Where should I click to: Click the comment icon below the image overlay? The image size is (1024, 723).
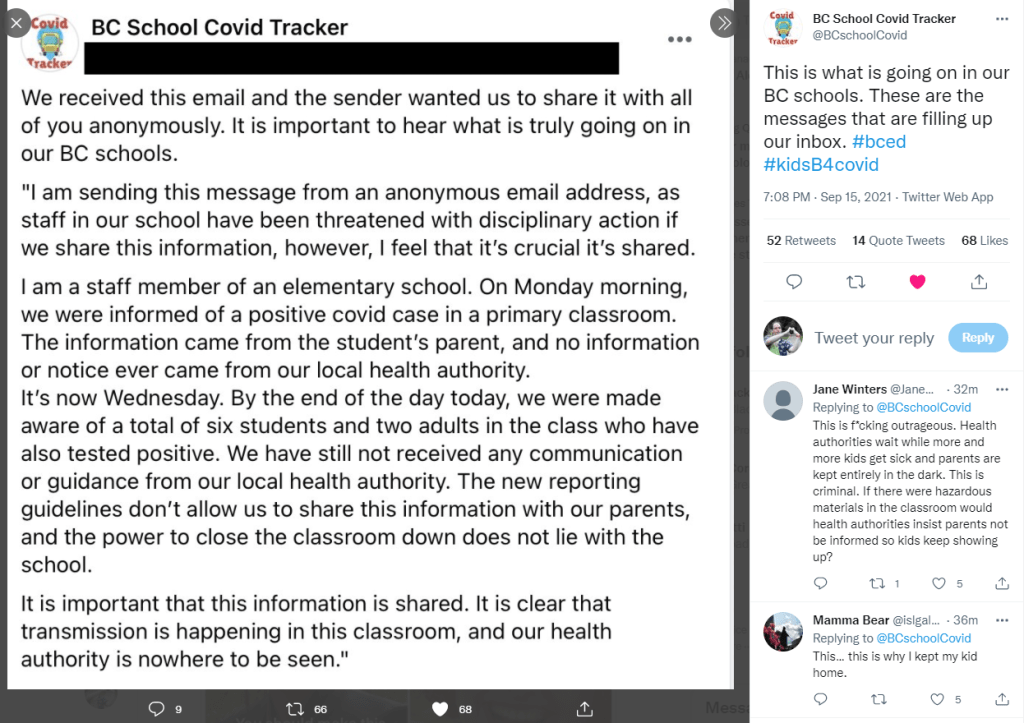(156, 709)
